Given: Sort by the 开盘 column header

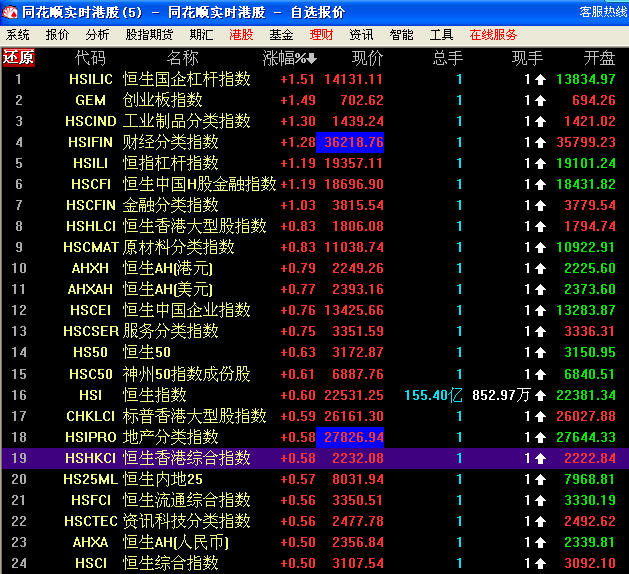Looking at the screenshot, I should [x=599, y=57].
